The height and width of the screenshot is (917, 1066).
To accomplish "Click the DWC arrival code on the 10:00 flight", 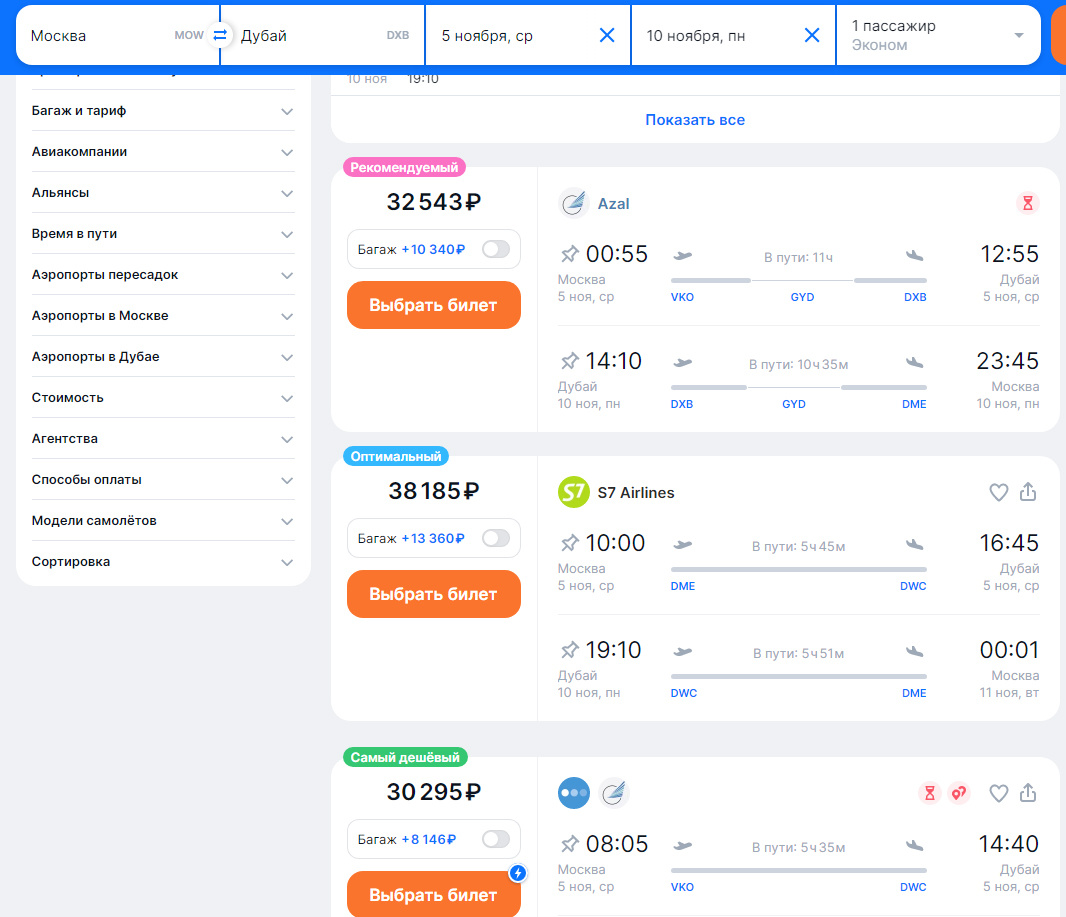I will pyautogui.click(x=913, y=586).
